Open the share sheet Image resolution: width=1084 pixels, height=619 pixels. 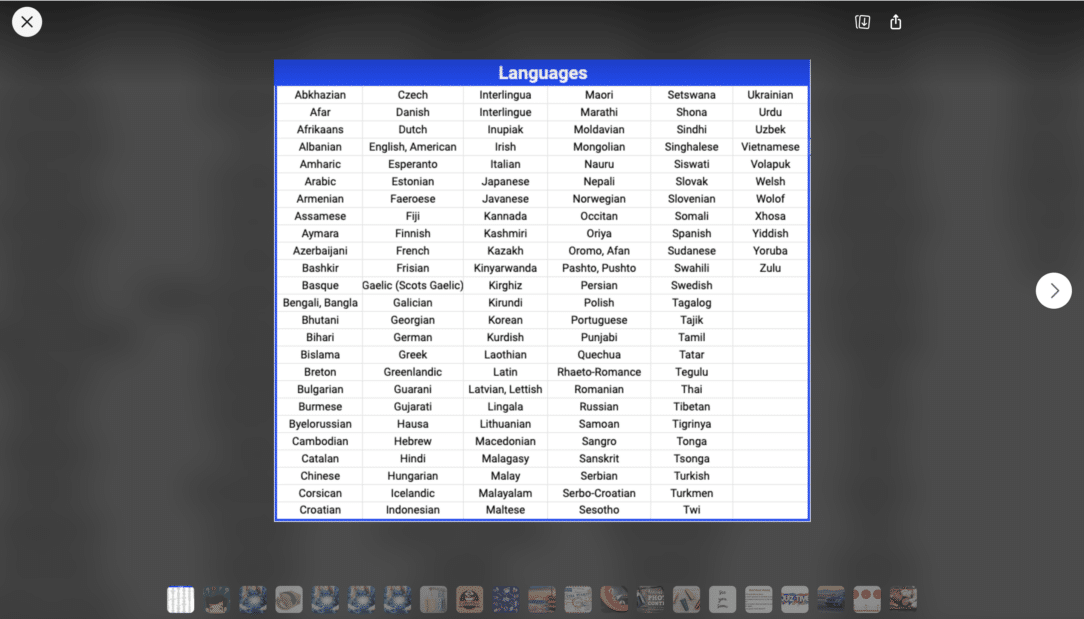[895, 21]
